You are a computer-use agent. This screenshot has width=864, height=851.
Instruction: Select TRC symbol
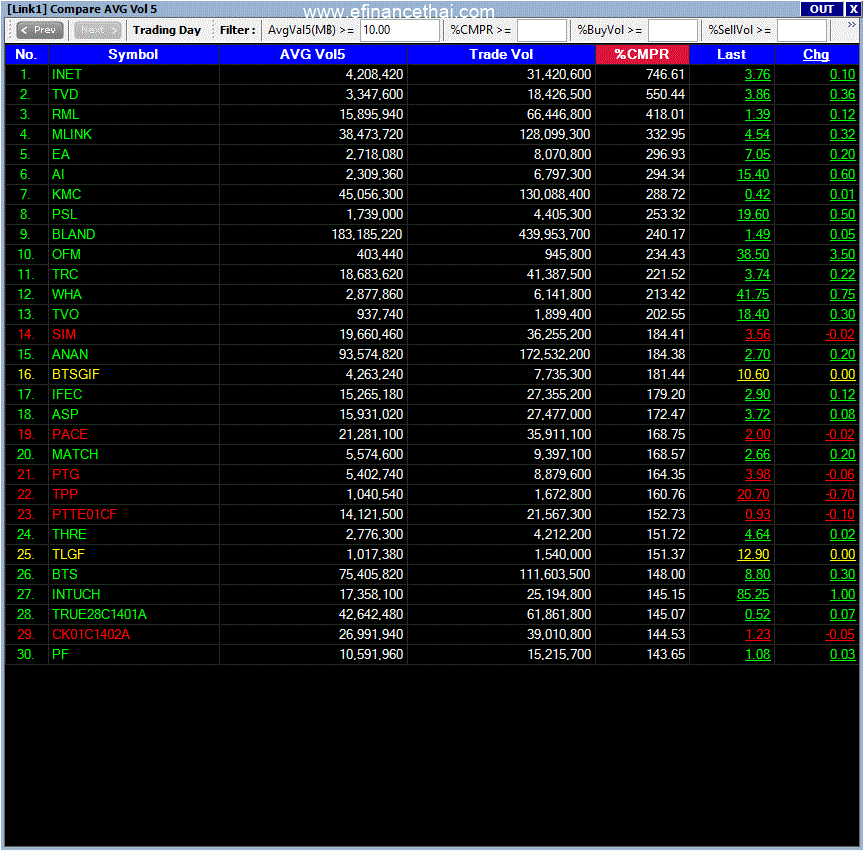65,274
